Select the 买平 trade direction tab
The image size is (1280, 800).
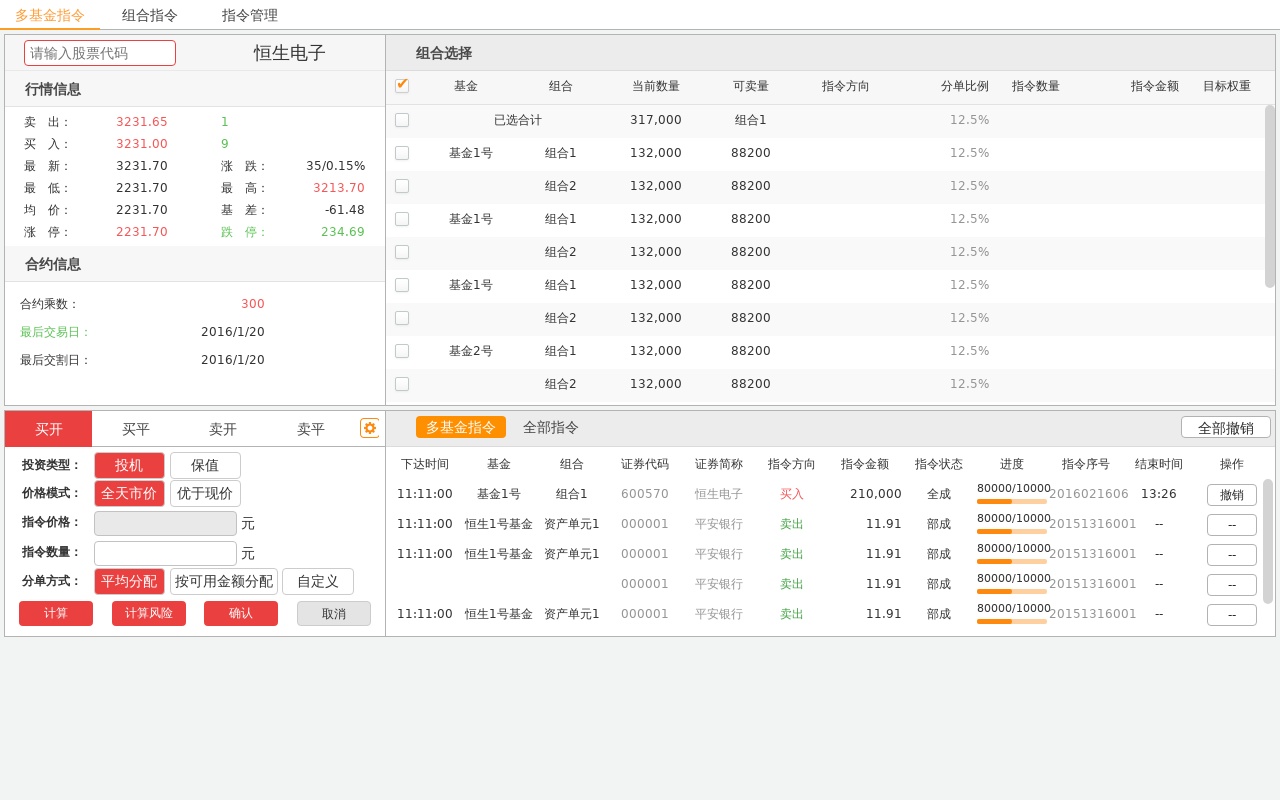tap(136, 429)
